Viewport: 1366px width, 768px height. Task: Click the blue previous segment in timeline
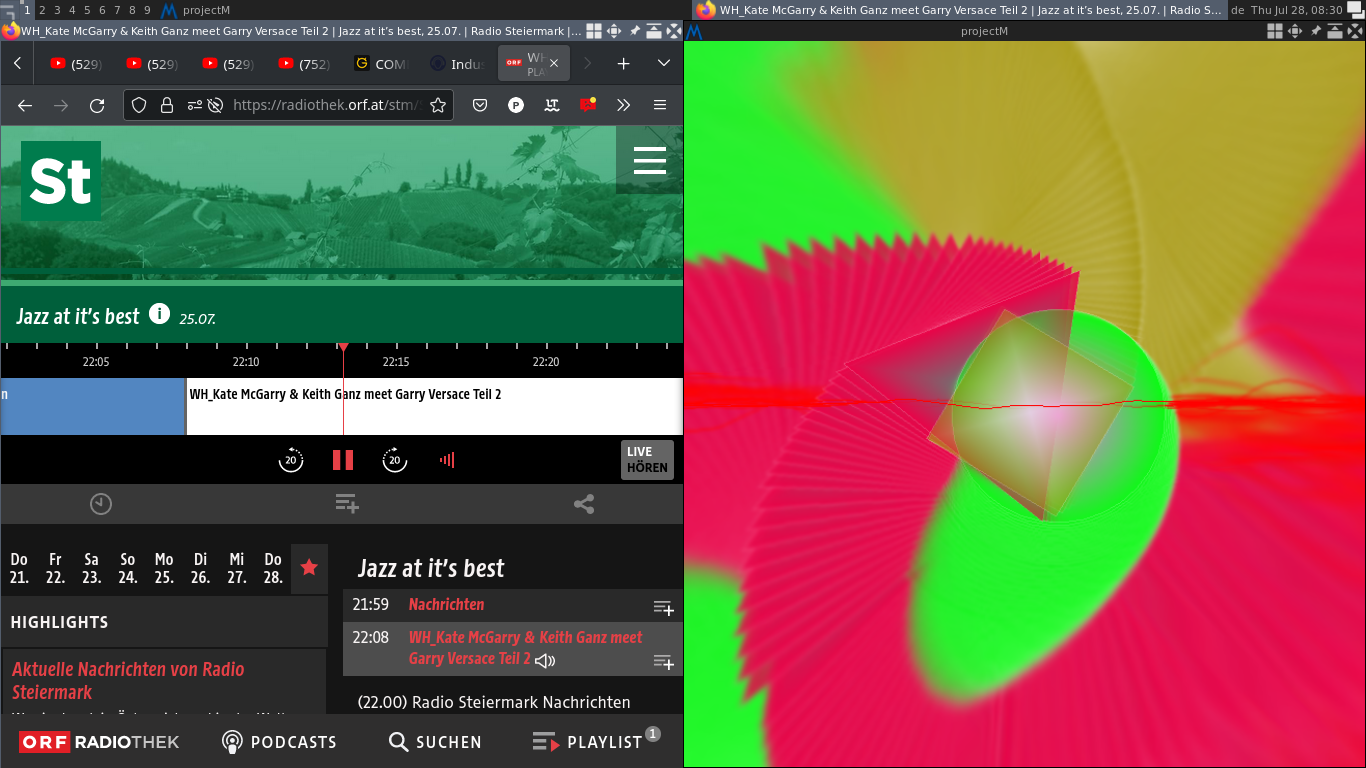click(x=93, y=406)
